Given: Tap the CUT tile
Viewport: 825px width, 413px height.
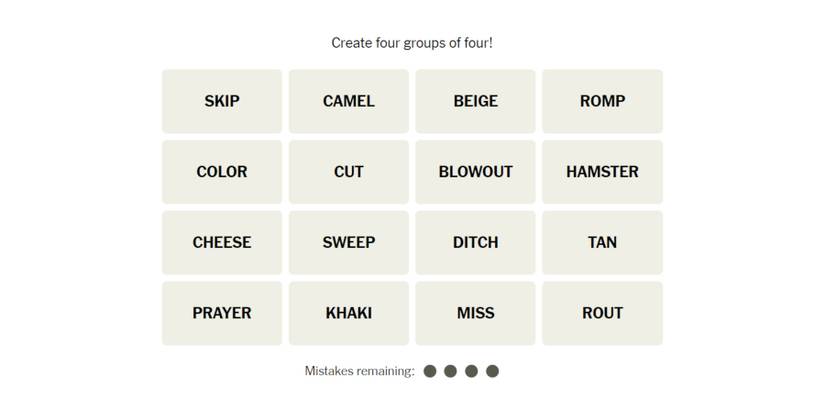Looking at the screenshot, I should click(x=348, y=172).
